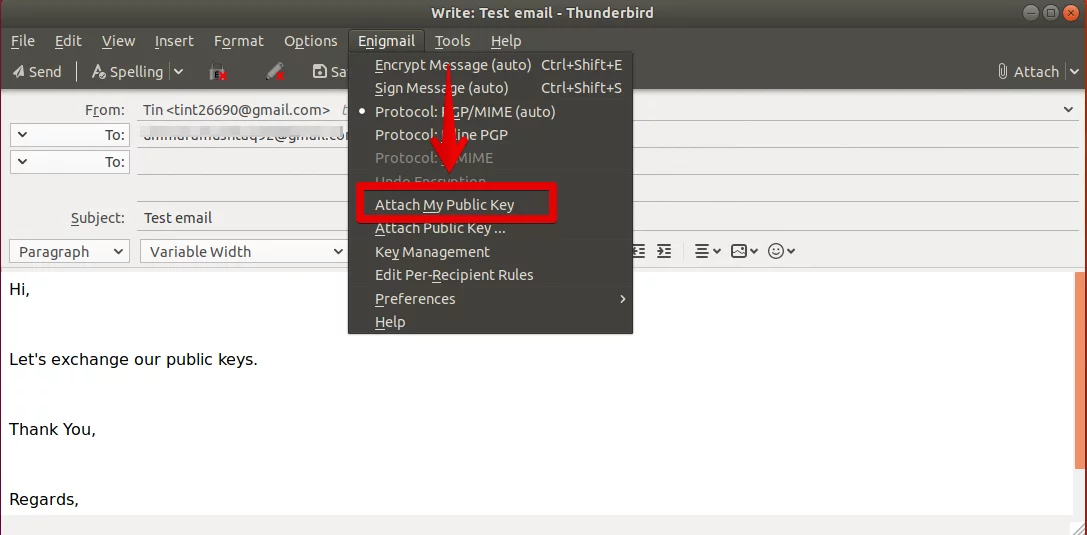Click the 'Thank You,' line in body
The image size is (1087, 535).
pyautogui.click(x=52, y=430)
